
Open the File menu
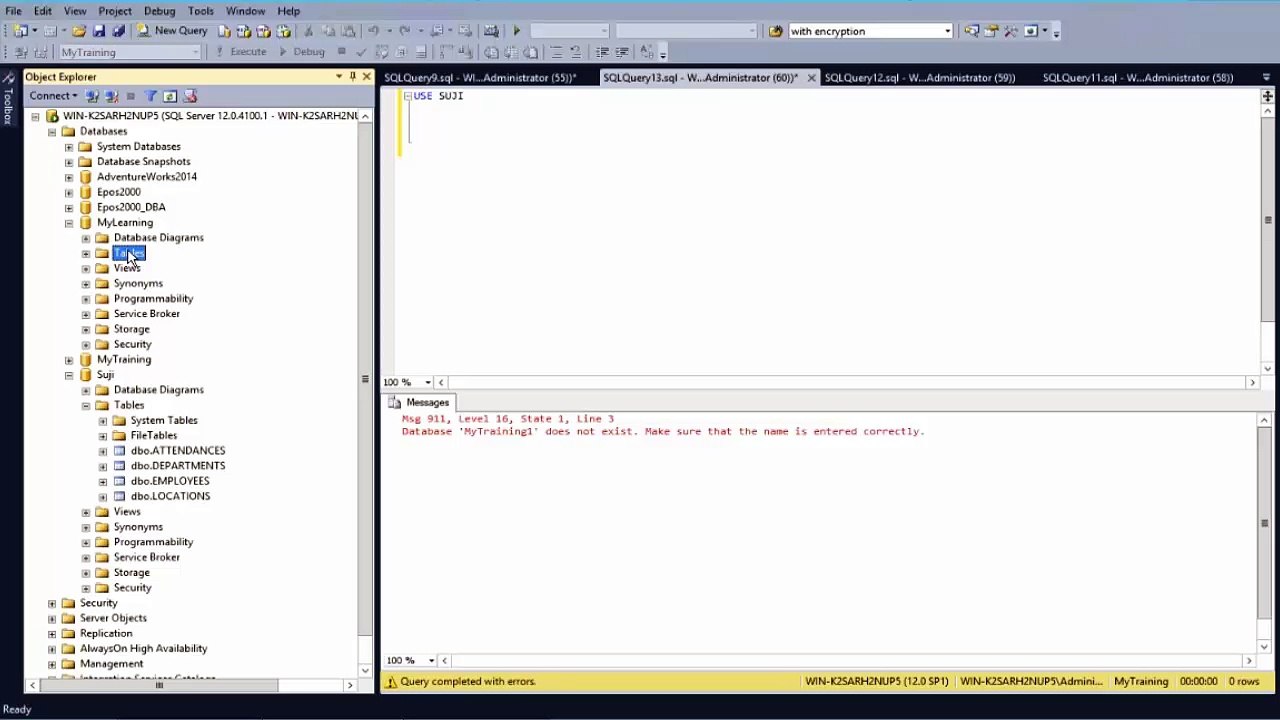(14, 11)
